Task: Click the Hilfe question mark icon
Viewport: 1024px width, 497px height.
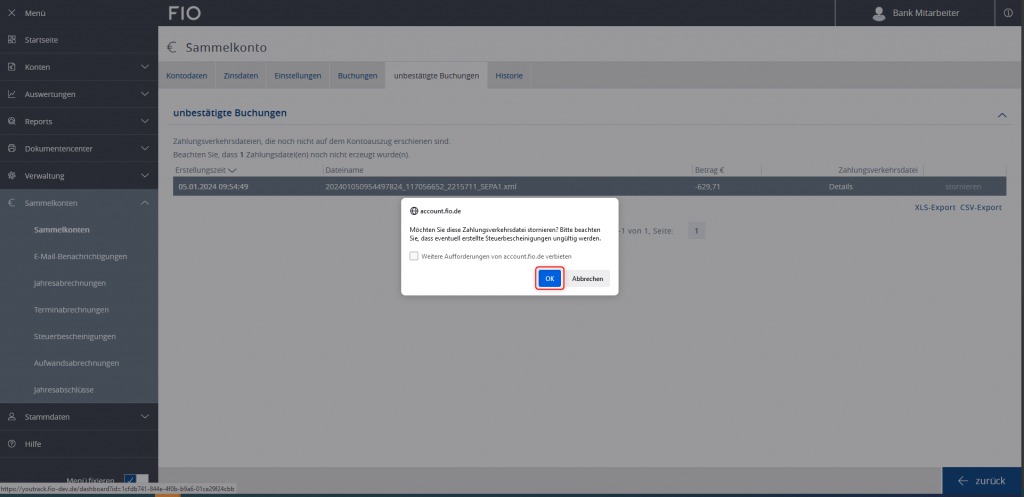Action: (x=12, y=443)
